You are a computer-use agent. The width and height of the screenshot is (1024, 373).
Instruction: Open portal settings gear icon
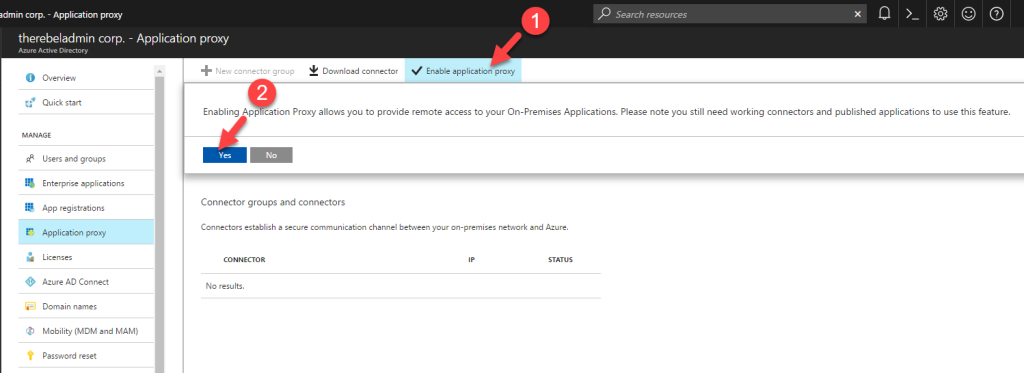[x=940, y=14]
